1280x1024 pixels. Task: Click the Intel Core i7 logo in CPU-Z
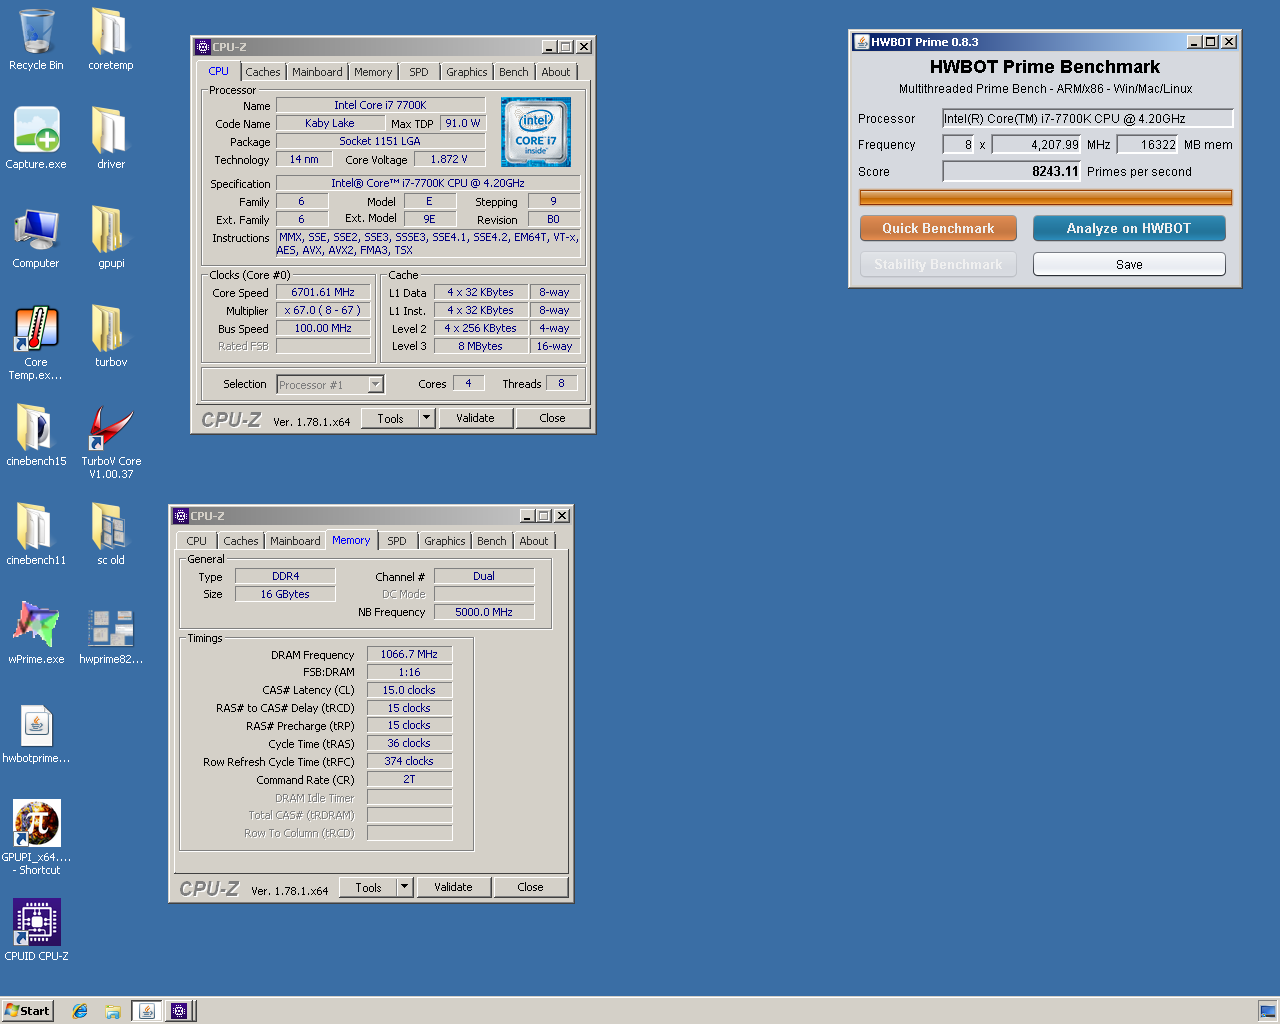[x=536, y=132]
